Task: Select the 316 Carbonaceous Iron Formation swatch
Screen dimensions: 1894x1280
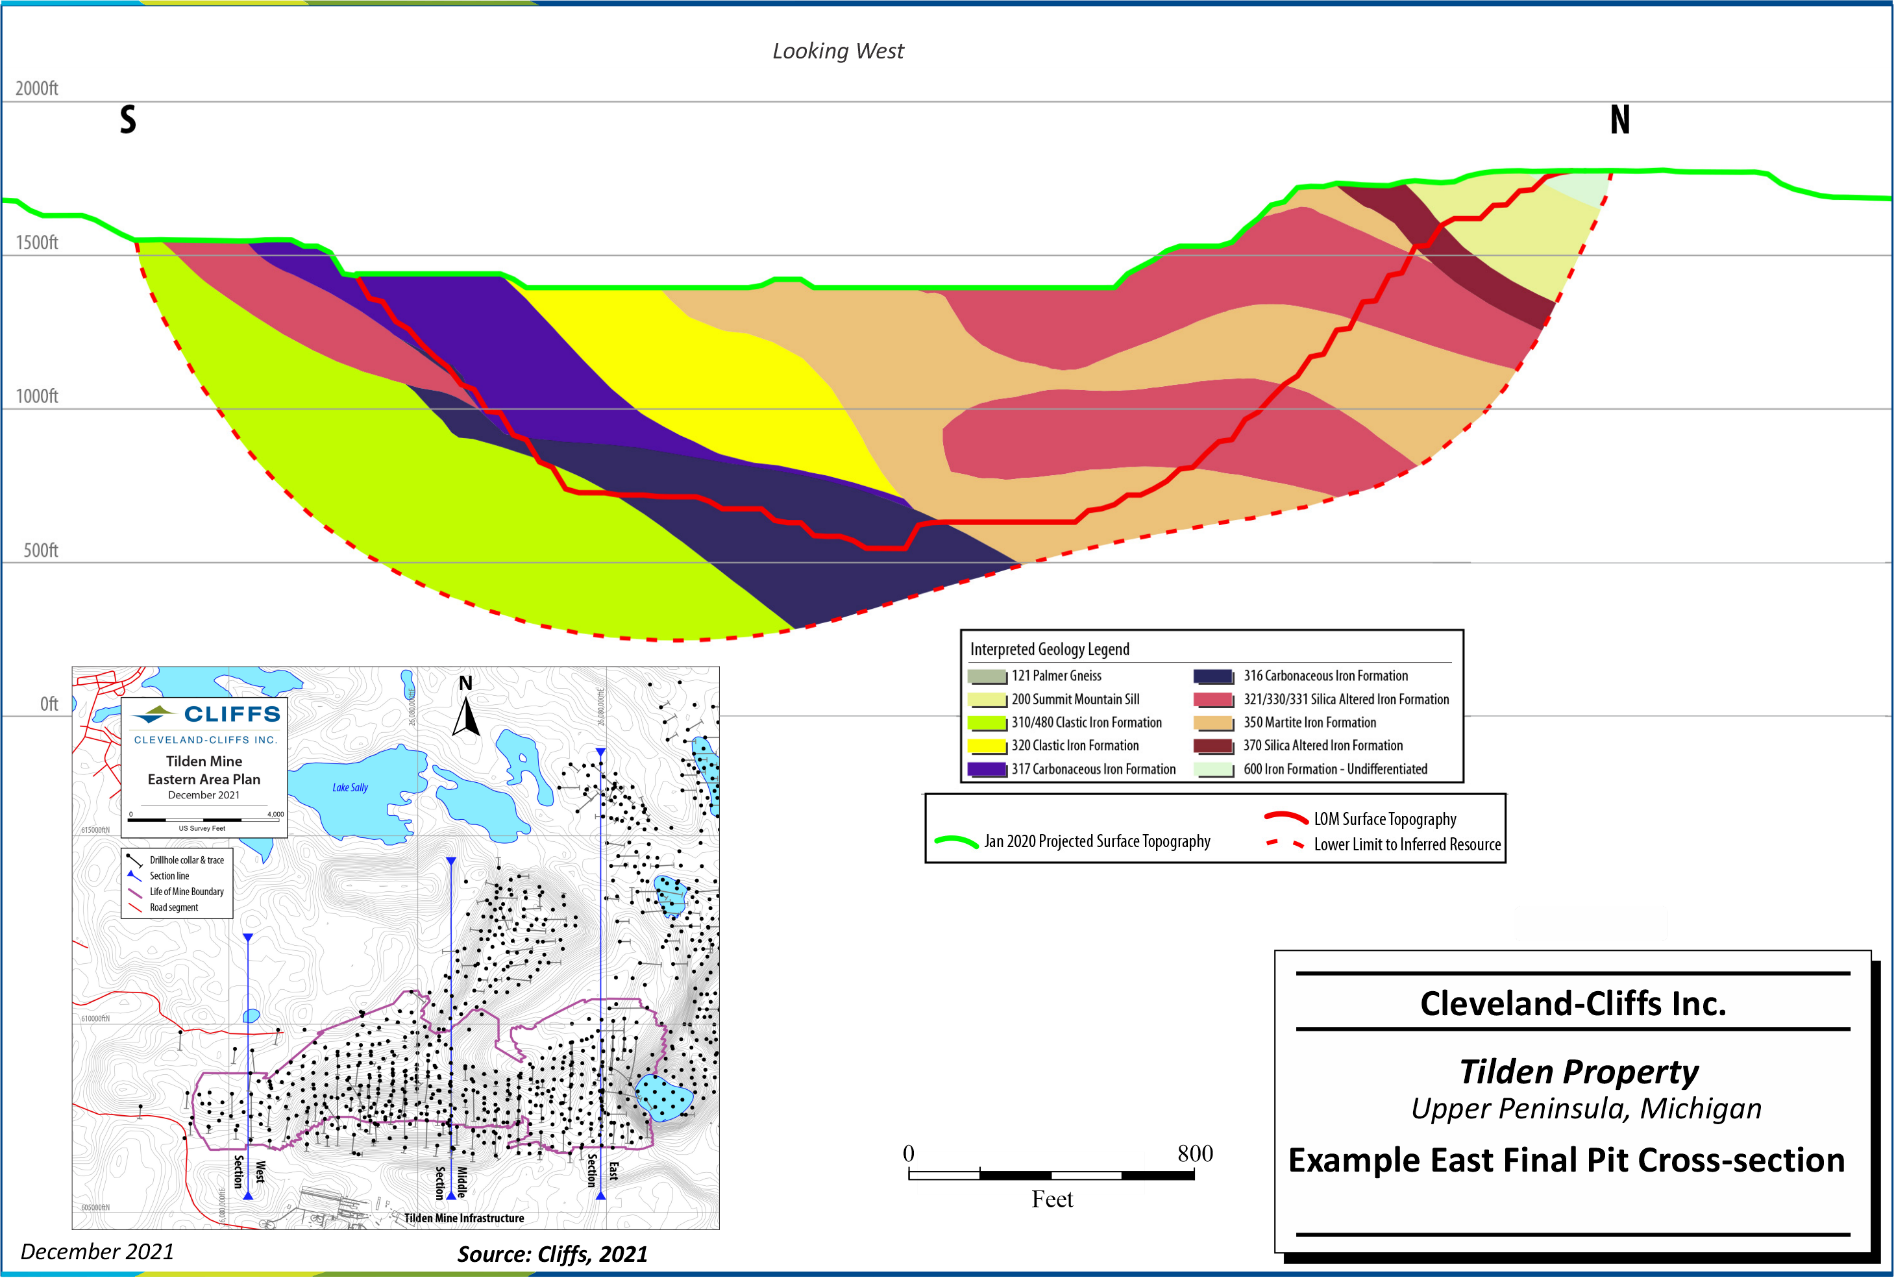Action: pos(1213,677)
